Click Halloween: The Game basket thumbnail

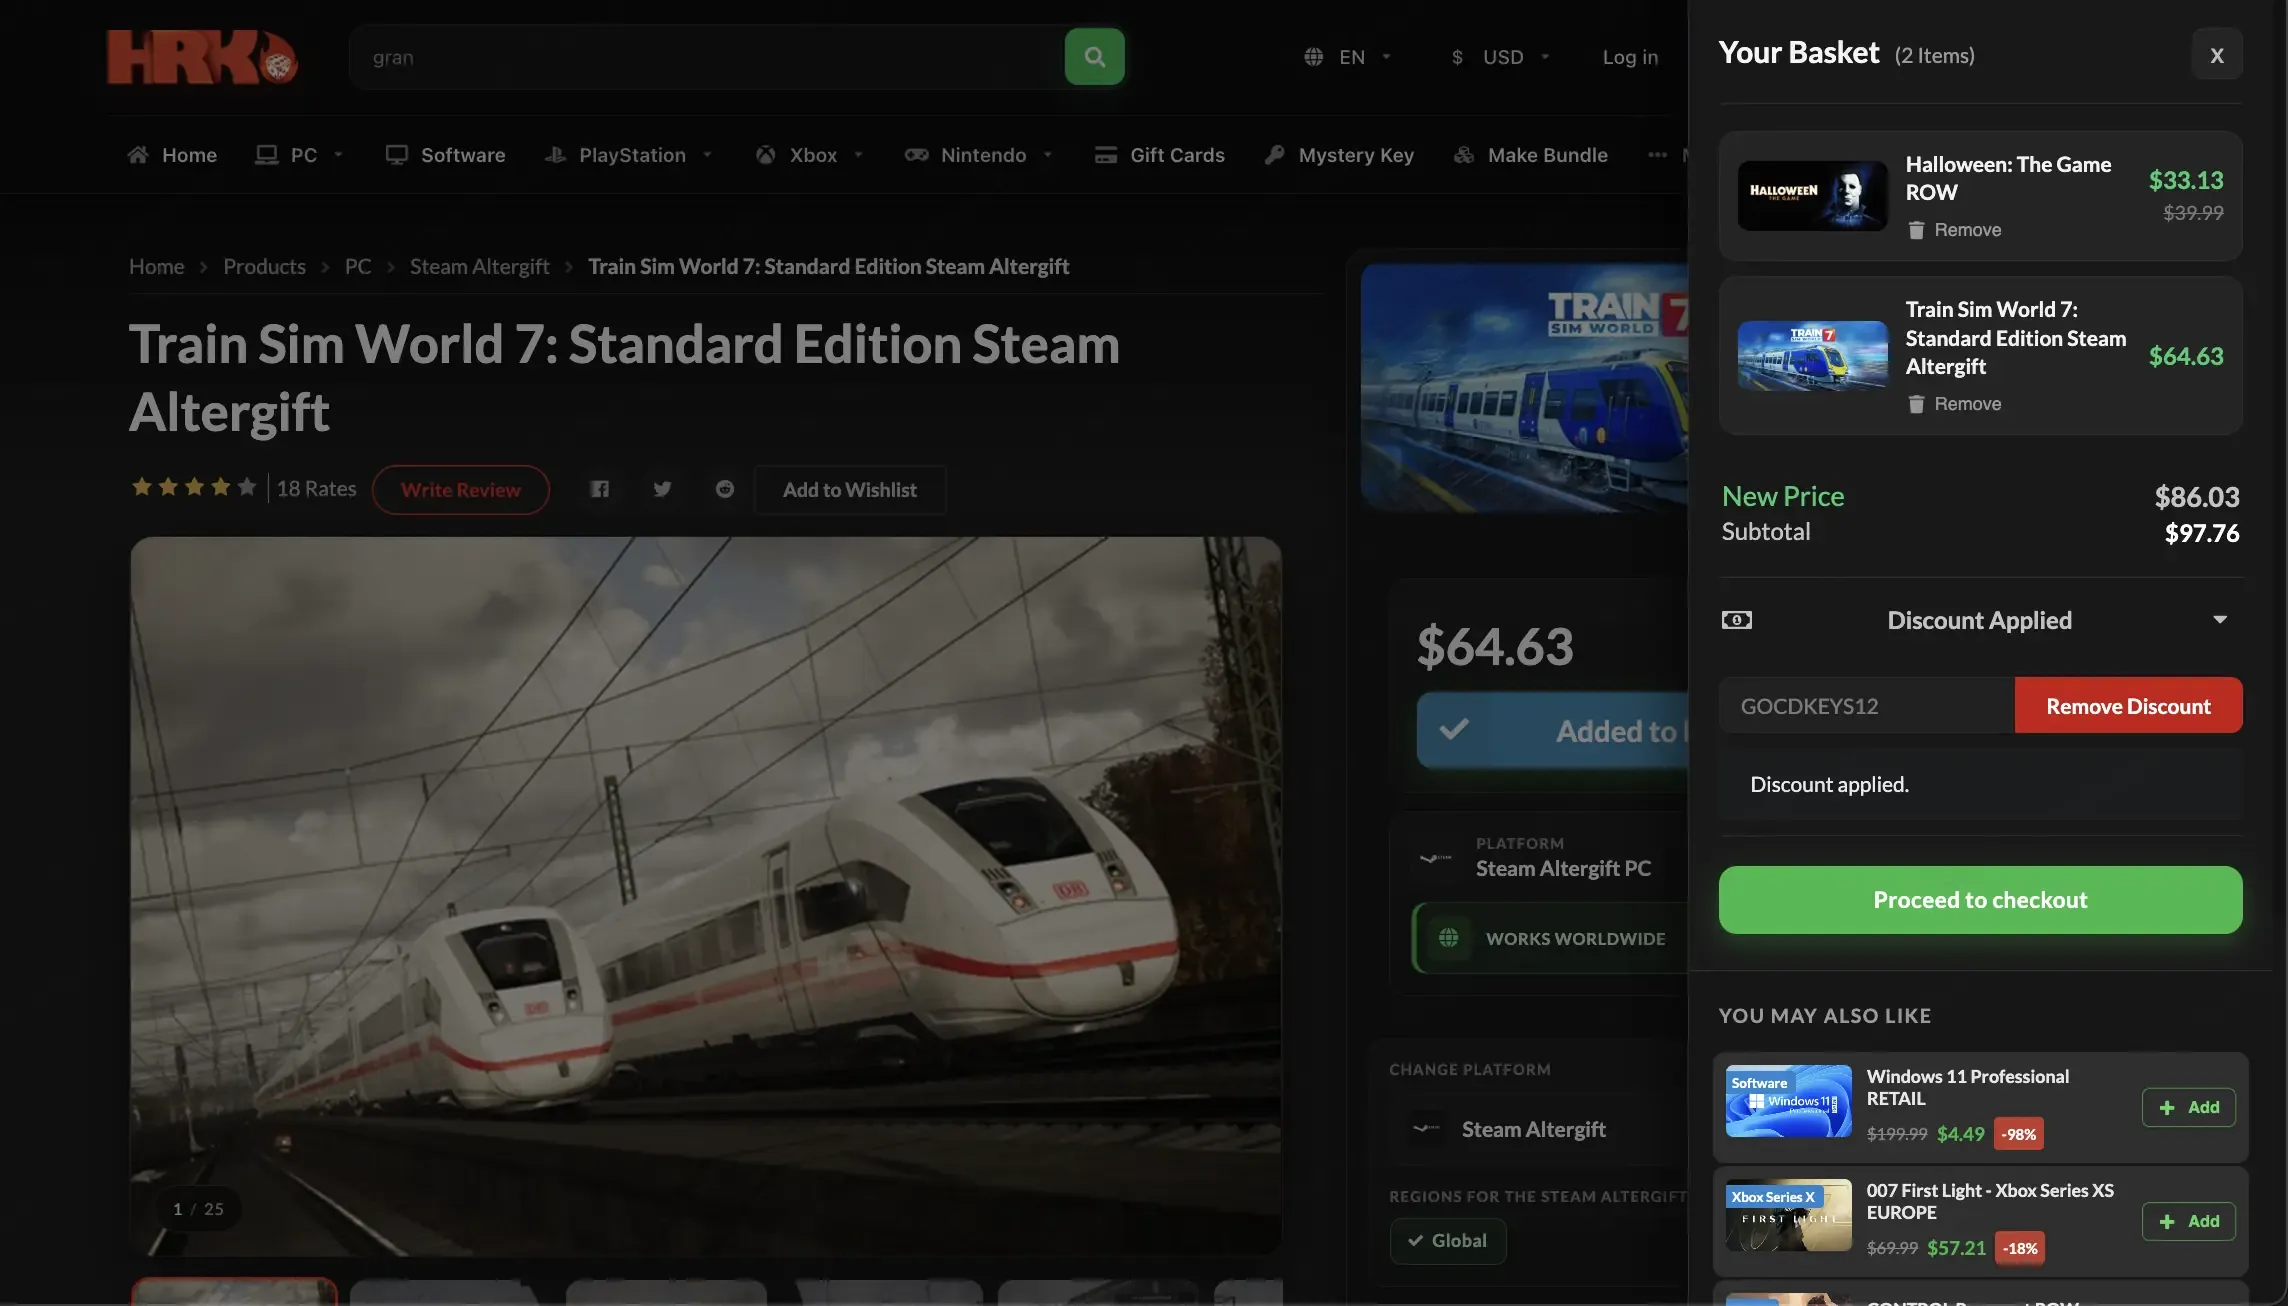pos(1812,196)
